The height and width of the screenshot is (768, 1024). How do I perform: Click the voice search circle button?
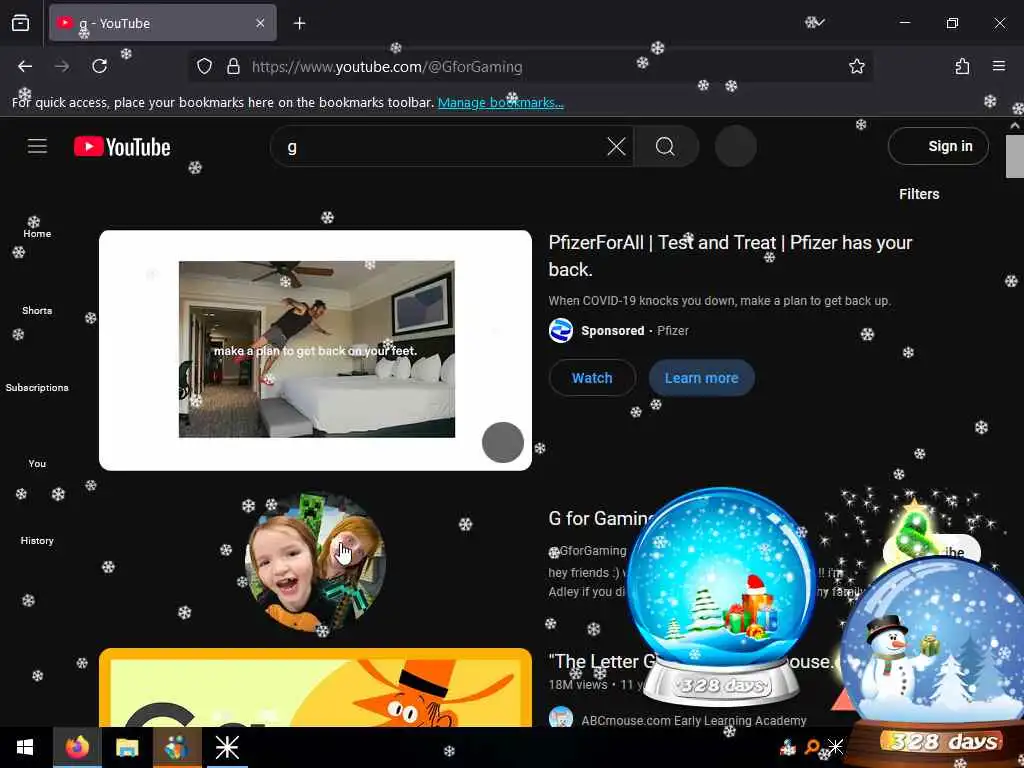tap(735, 146)
